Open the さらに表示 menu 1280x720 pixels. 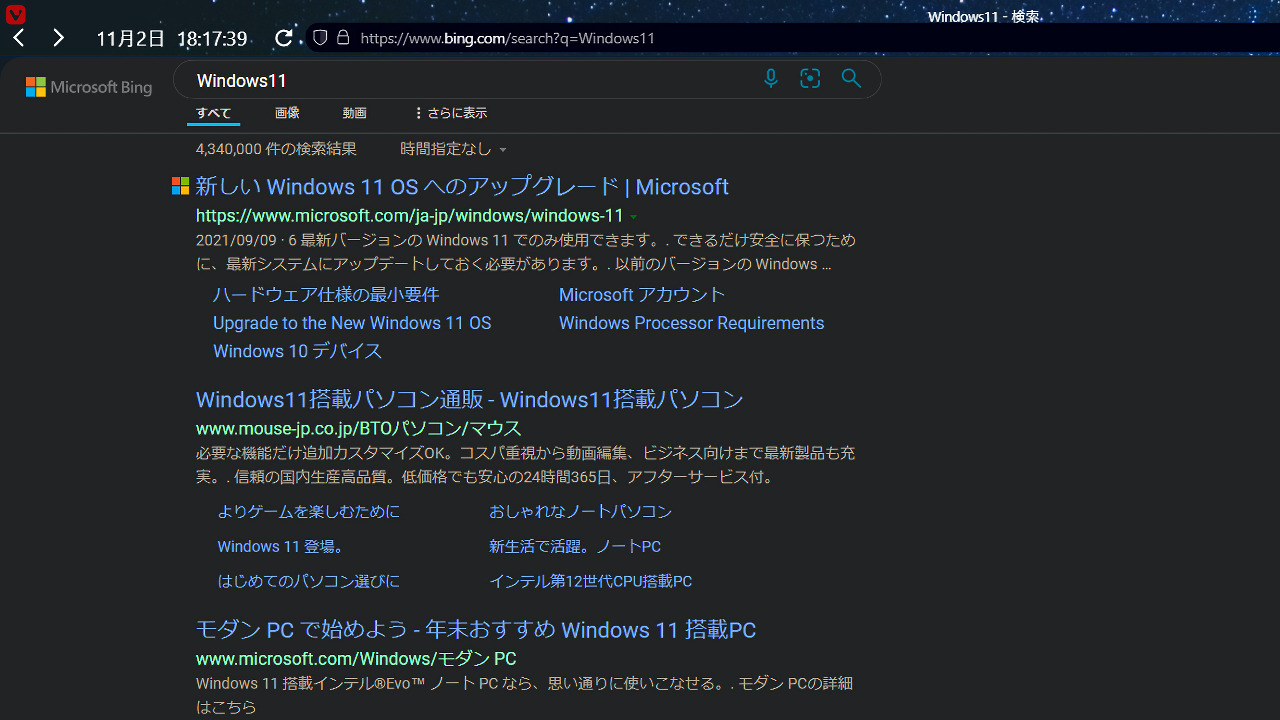tap(450, 113)
